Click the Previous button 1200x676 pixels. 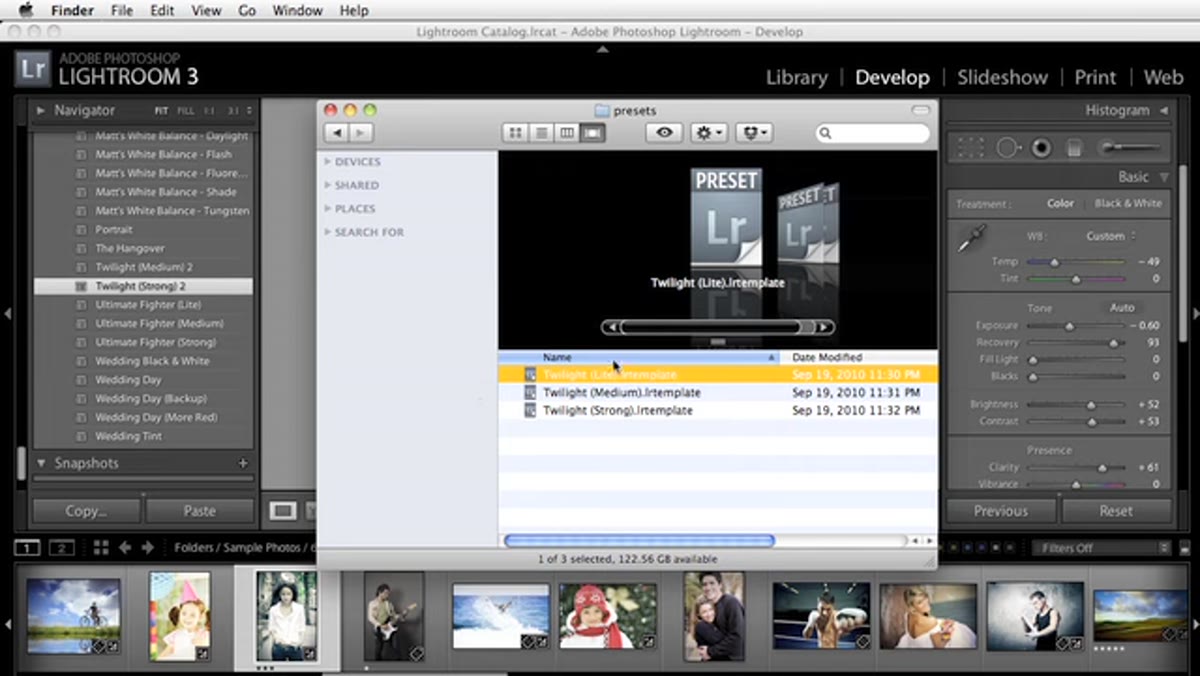point(1001,511)
